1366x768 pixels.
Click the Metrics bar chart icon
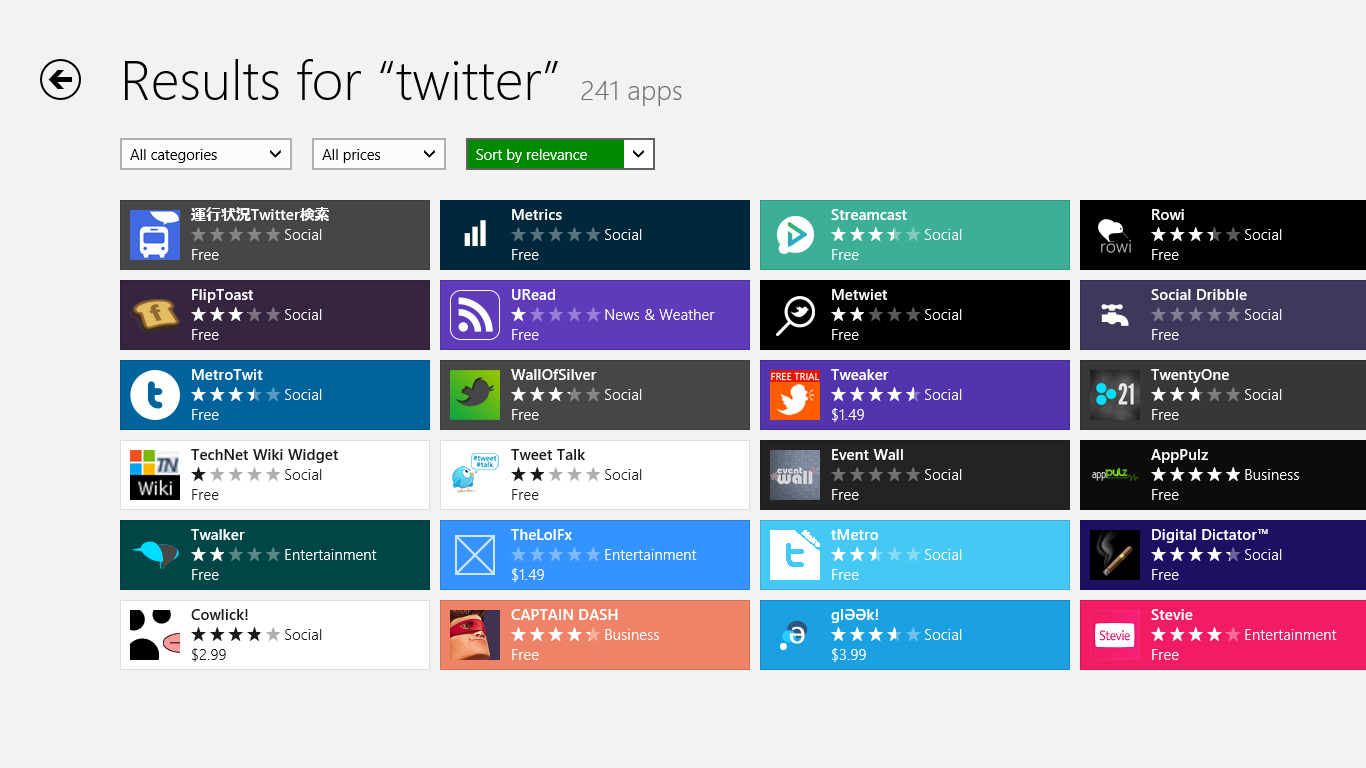pos(475,235)
